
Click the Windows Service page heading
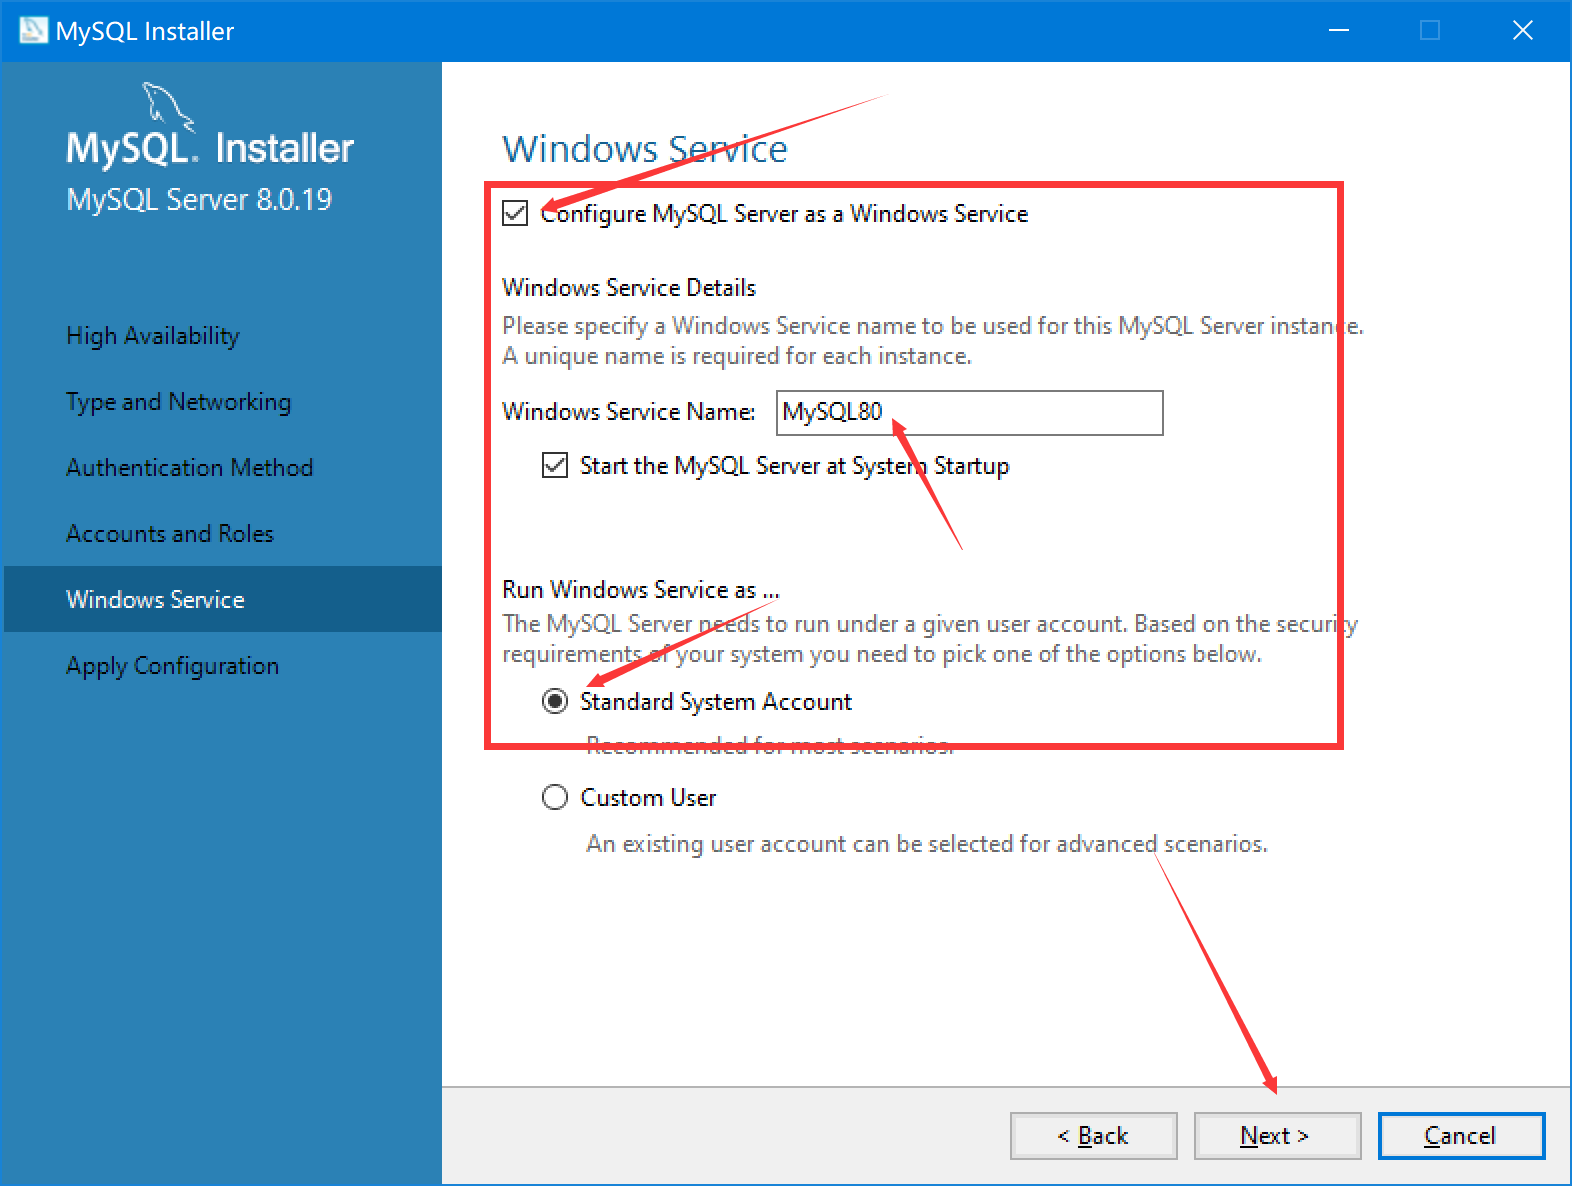tap(645, 149)
